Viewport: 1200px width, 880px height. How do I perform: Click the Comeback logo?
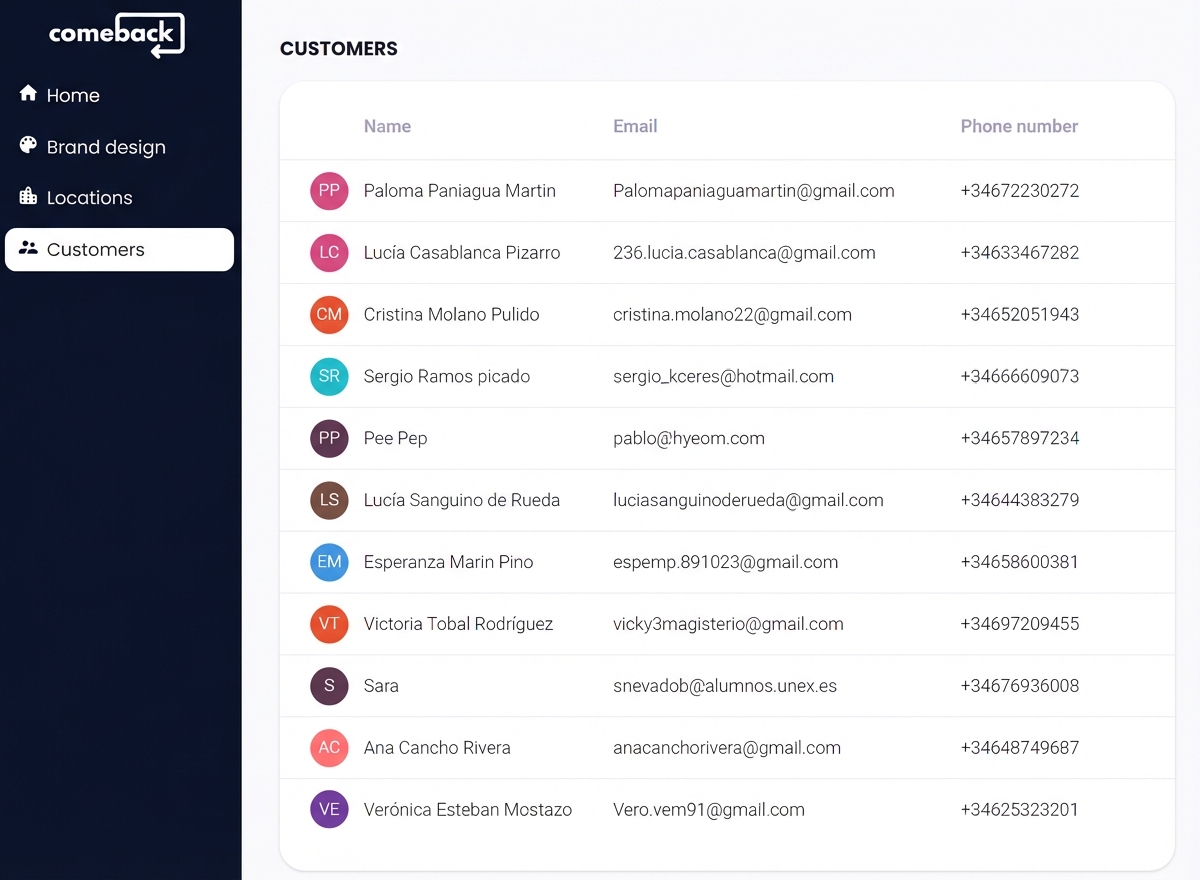point(116,34)
